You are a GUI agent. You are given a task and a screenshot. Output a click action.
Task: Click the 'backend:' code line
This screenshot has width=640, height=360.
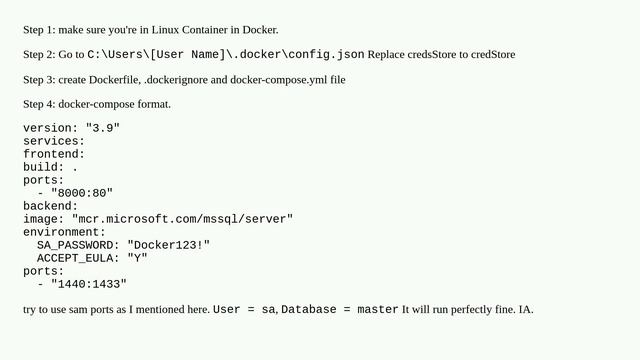pos(50,206)
